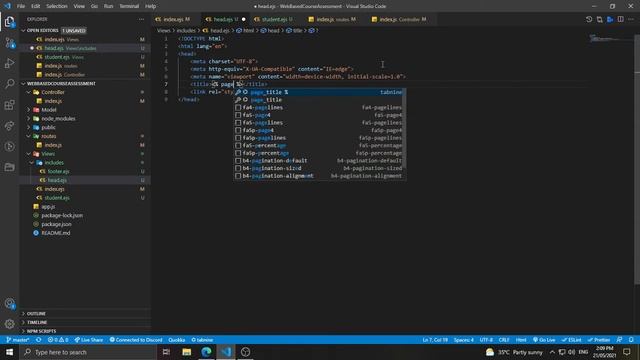Click the Visual Studio Code taskbar icon
Viewport: 640px width, 360px height.
coord(226,352)
